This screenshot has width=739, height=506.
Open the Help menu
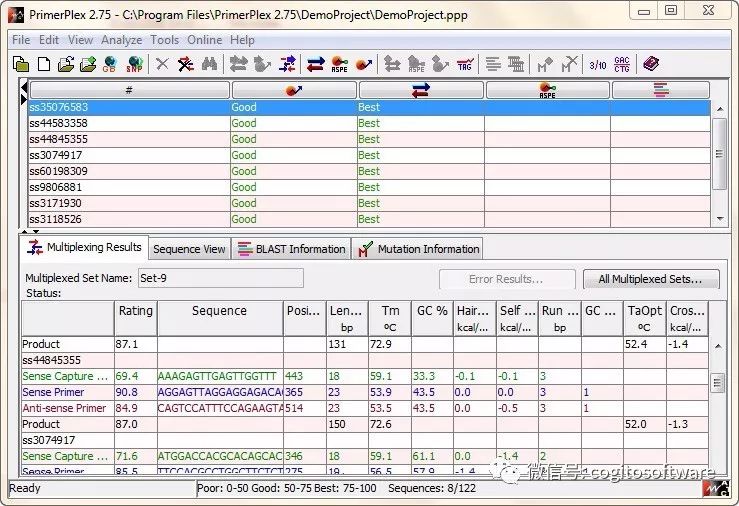point(242,40)
